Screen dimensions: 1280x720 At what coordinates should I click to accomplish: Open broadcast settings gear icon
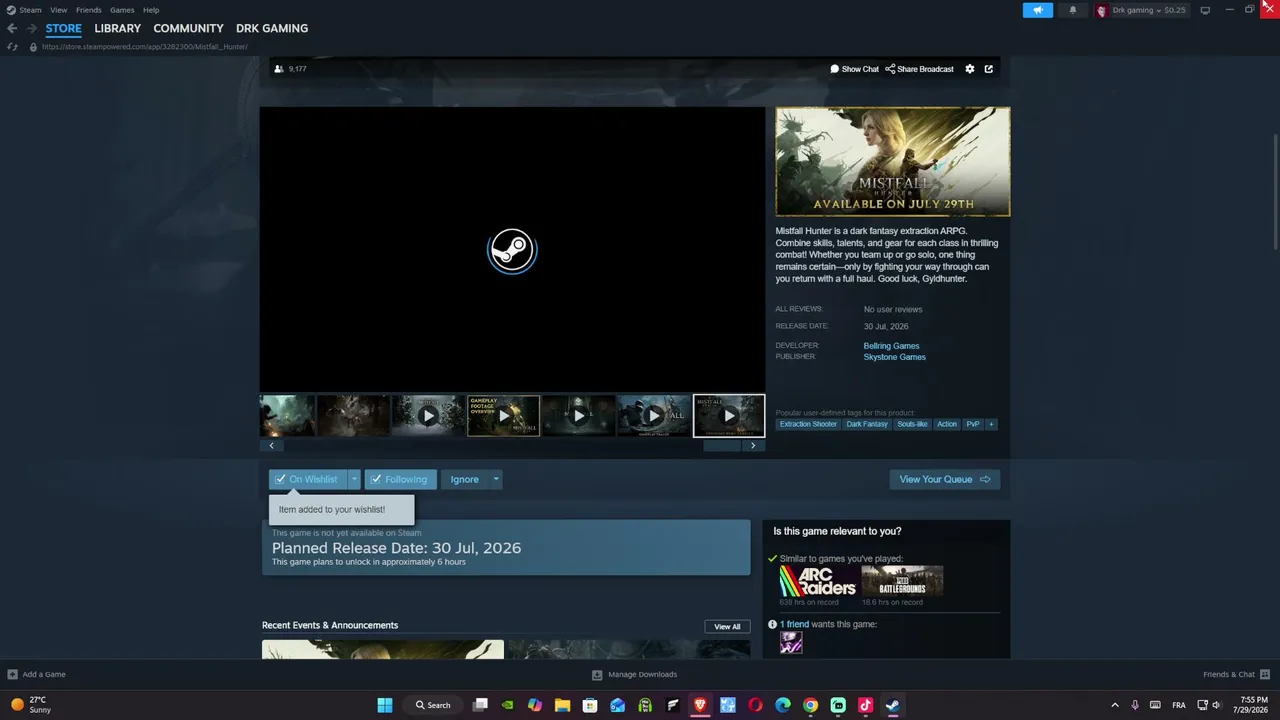pos(970,69)
